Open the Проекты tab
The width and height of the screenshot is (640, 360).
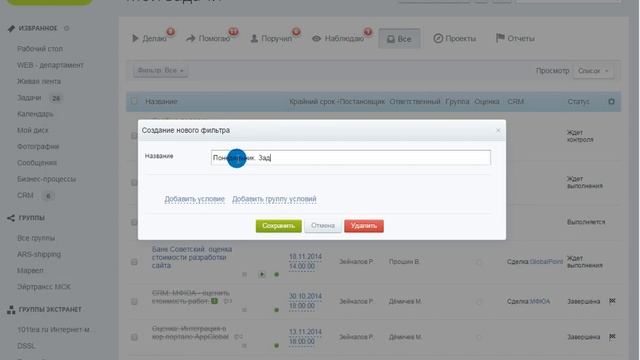point(455,38)
